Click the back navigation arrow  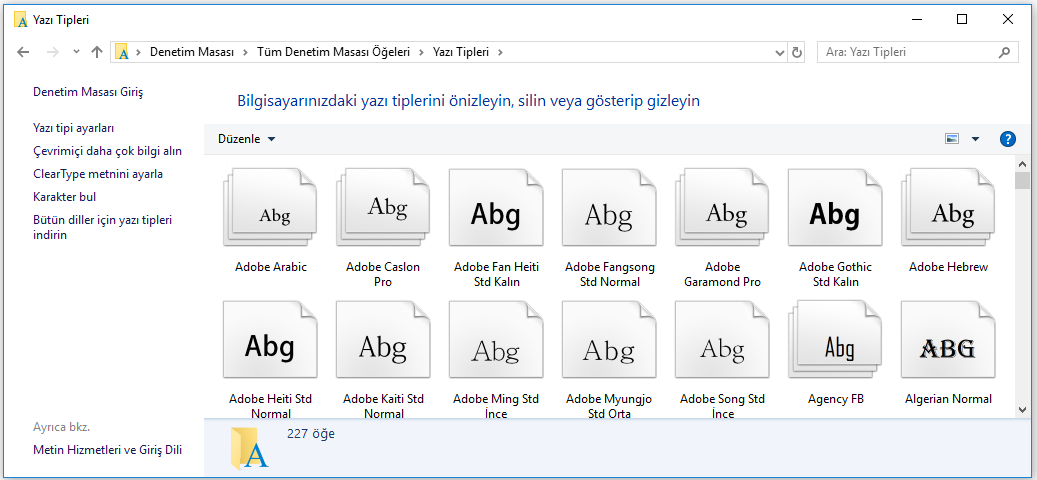coord(24,52)
